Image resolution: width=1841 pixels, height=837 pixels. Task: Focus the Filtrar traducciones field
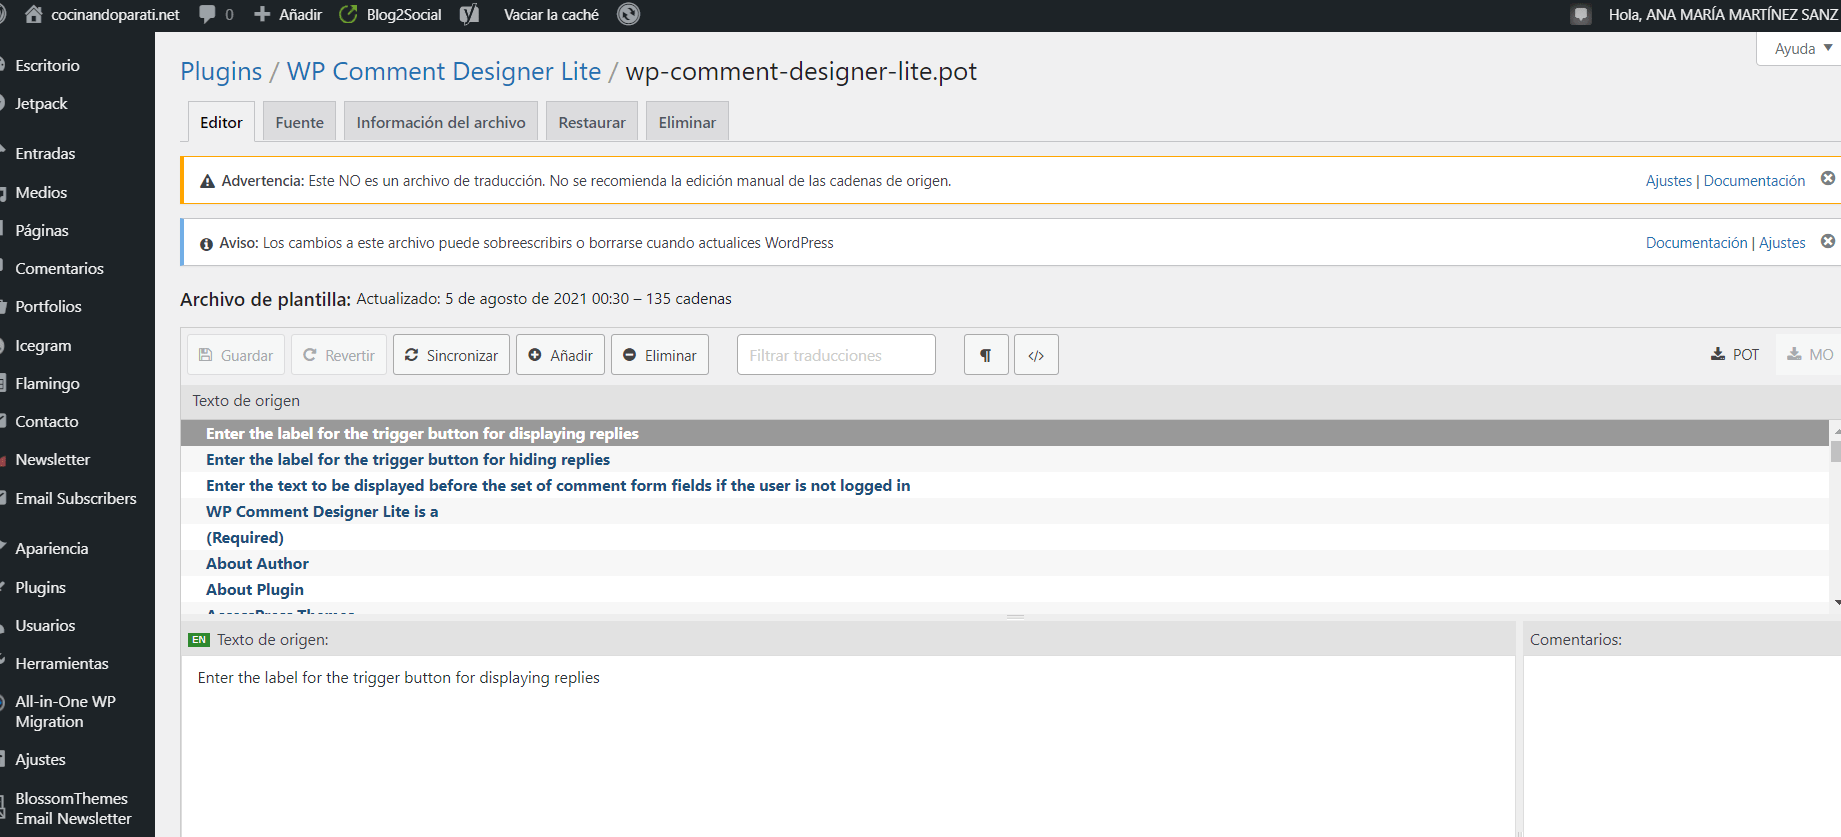coord(836,355)
